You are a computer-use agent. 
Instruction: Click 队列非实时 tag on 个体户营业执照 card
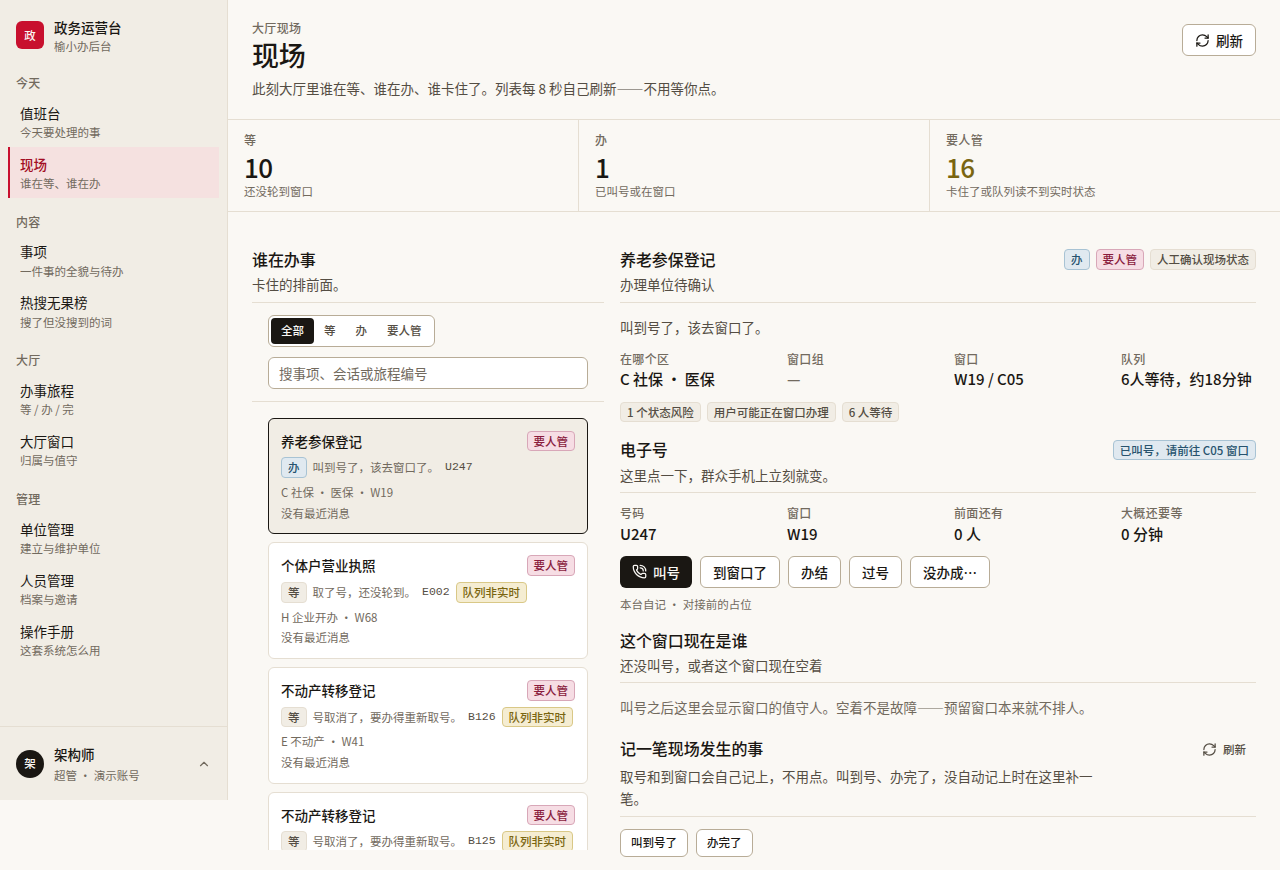[491, 592]
